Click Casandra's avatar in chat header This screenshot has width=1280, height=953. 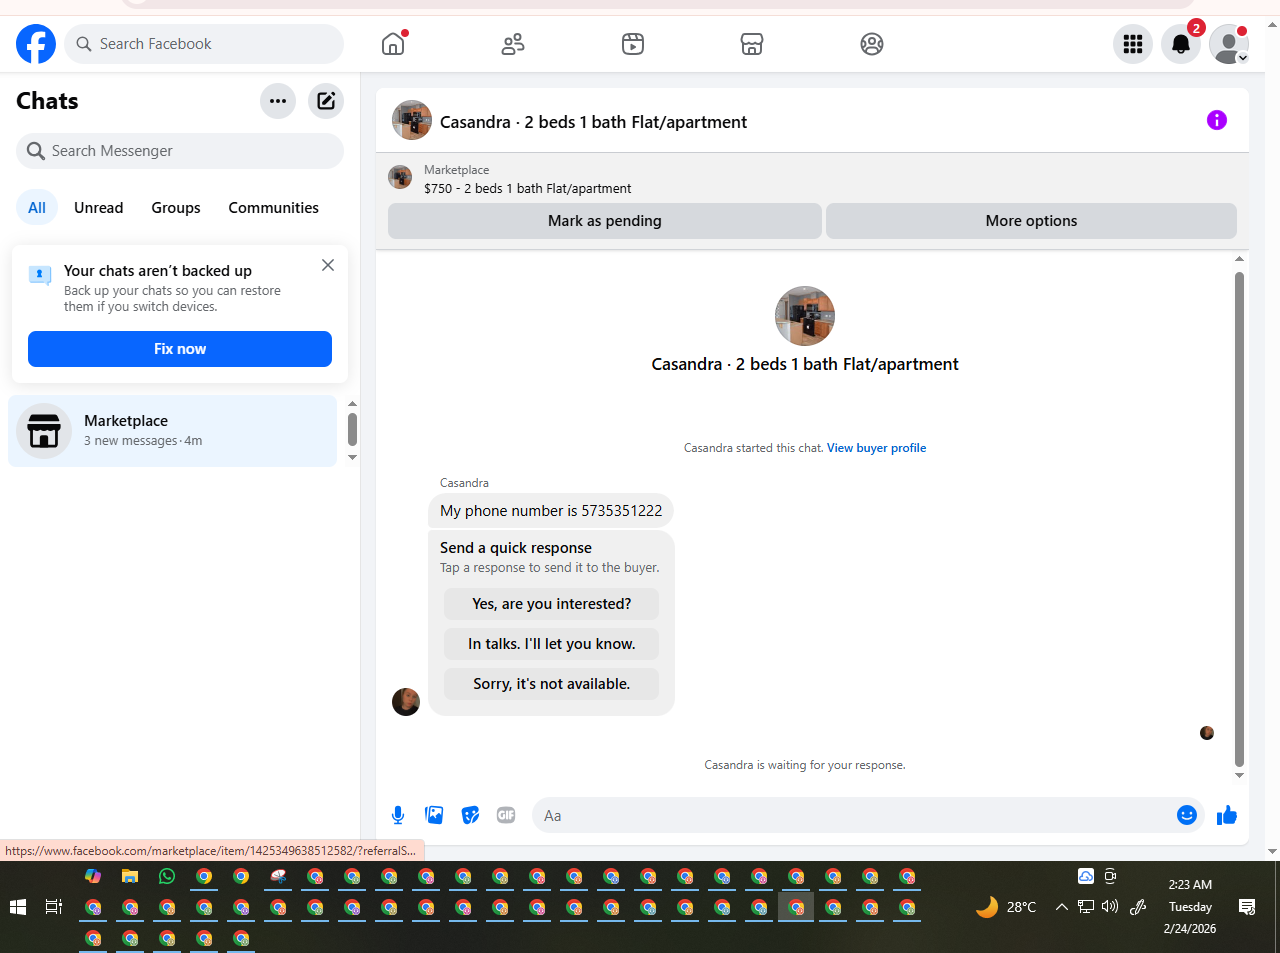(x=412, y=120)
